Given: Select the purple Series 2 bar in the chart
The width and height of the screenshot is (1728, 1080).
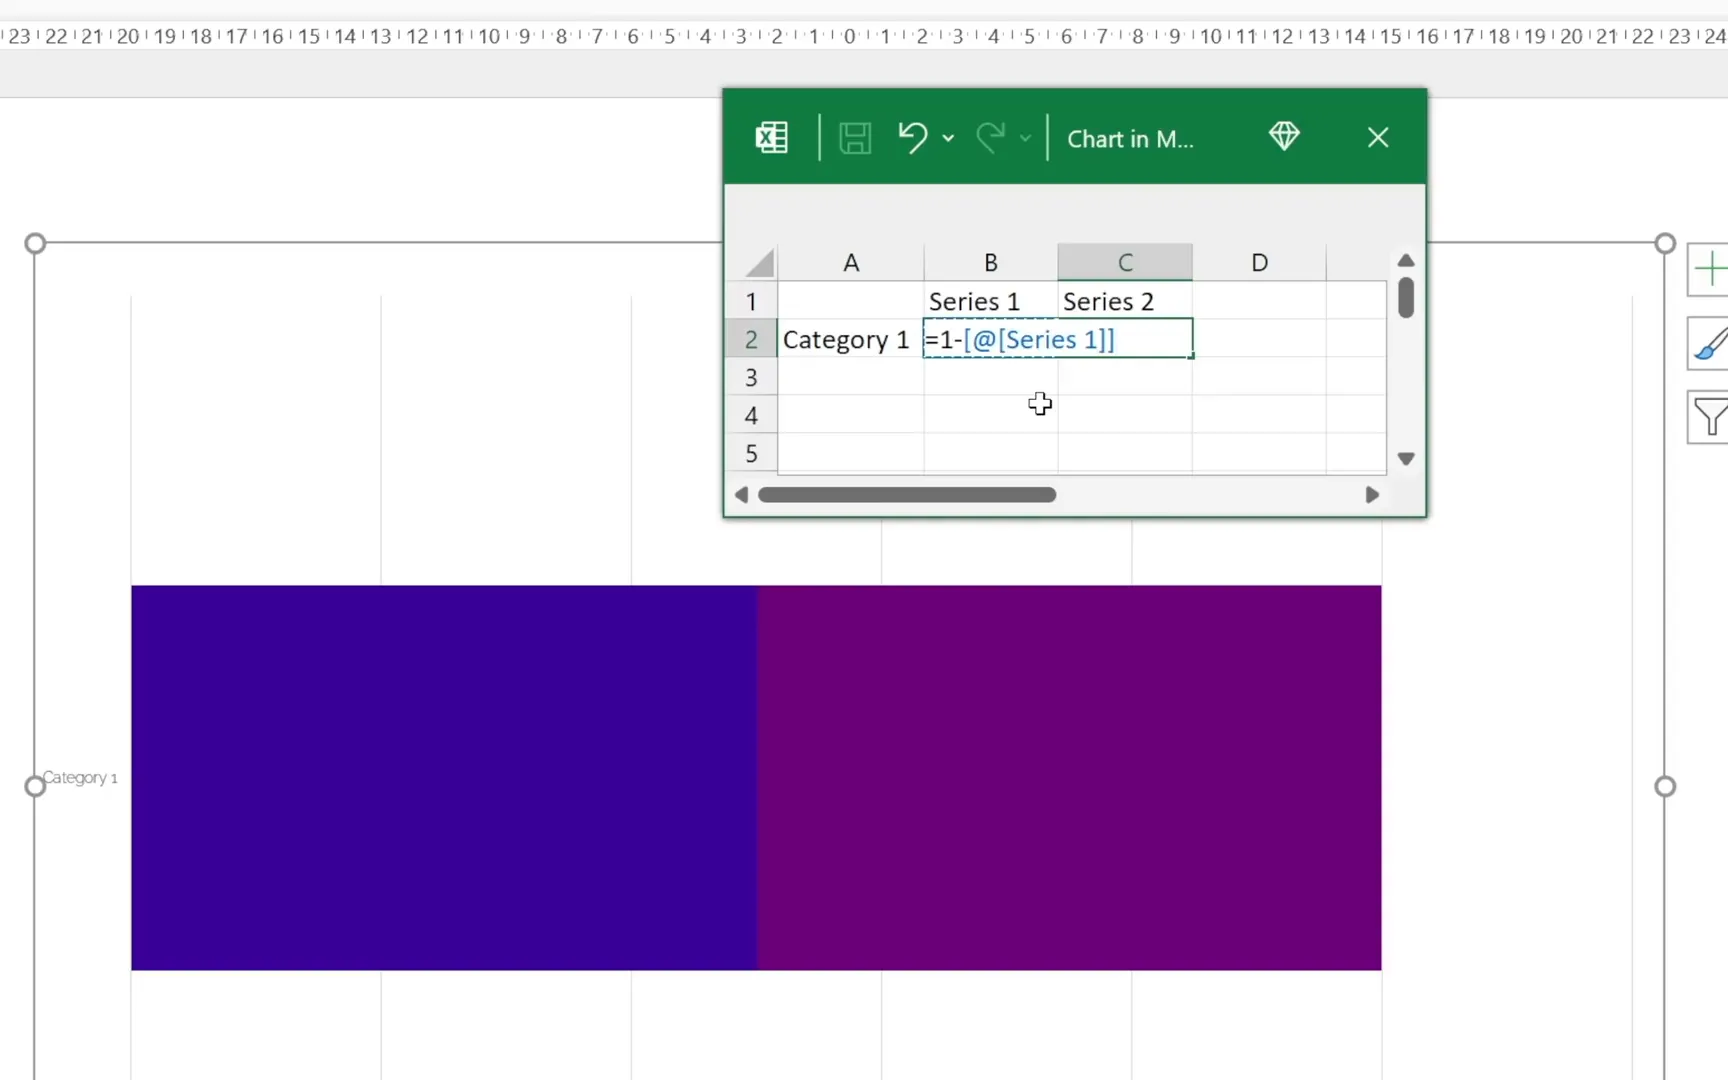Looking at the screenshot, I should 1069,777.
